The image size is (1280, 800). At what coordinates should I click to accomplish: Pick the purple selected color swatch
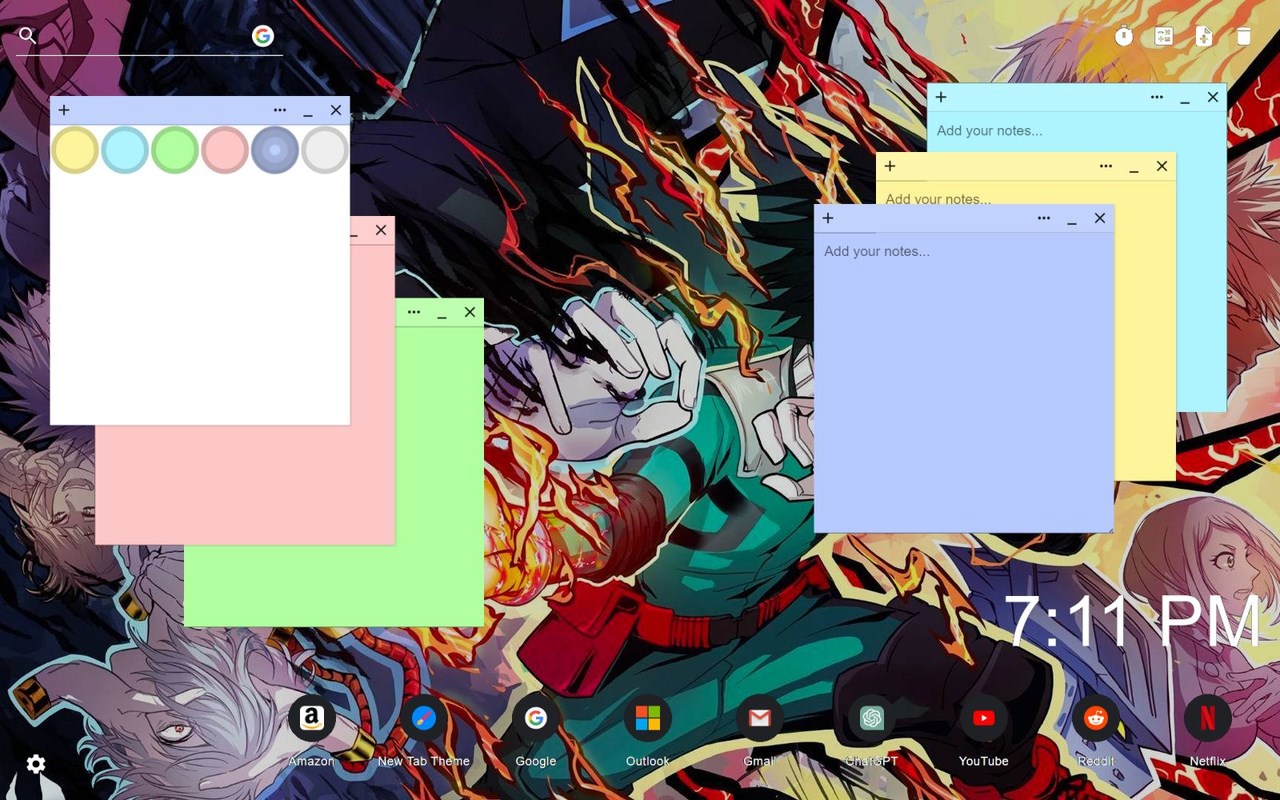(x=275, y=150)
